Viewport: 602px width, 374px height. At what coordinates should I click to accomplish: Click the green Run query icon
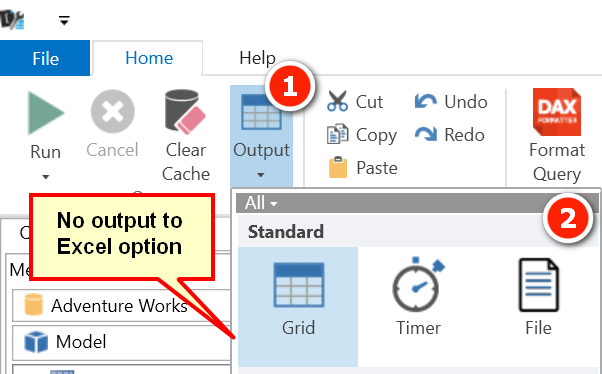45,113
